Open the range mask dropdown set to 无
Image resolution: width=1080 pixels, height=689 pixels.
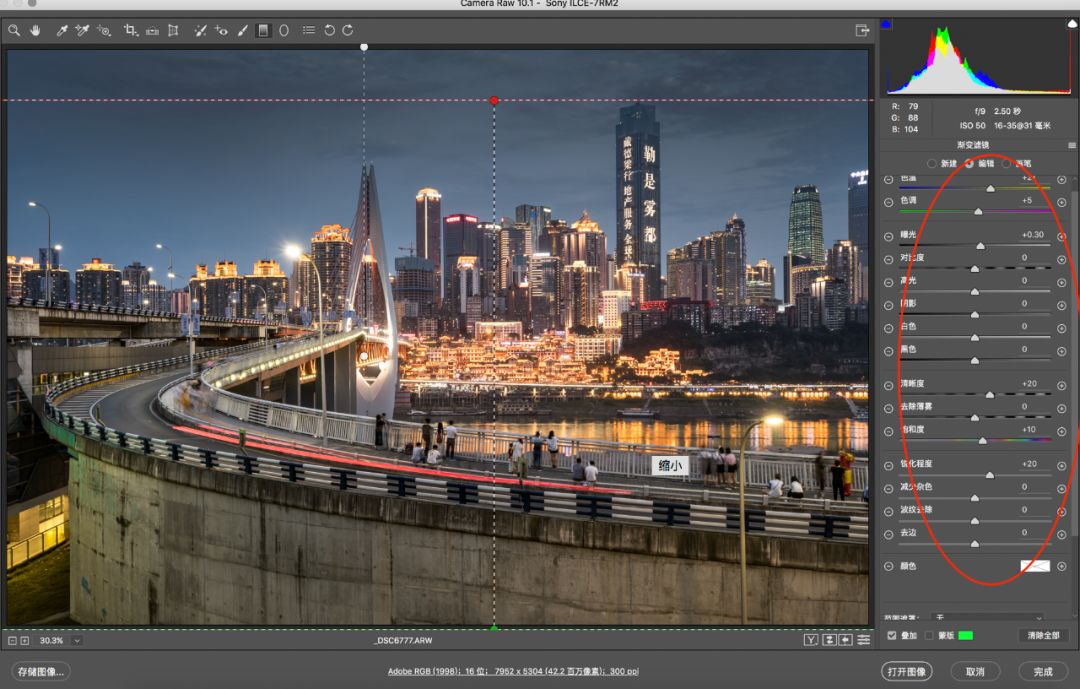[988, 617]
